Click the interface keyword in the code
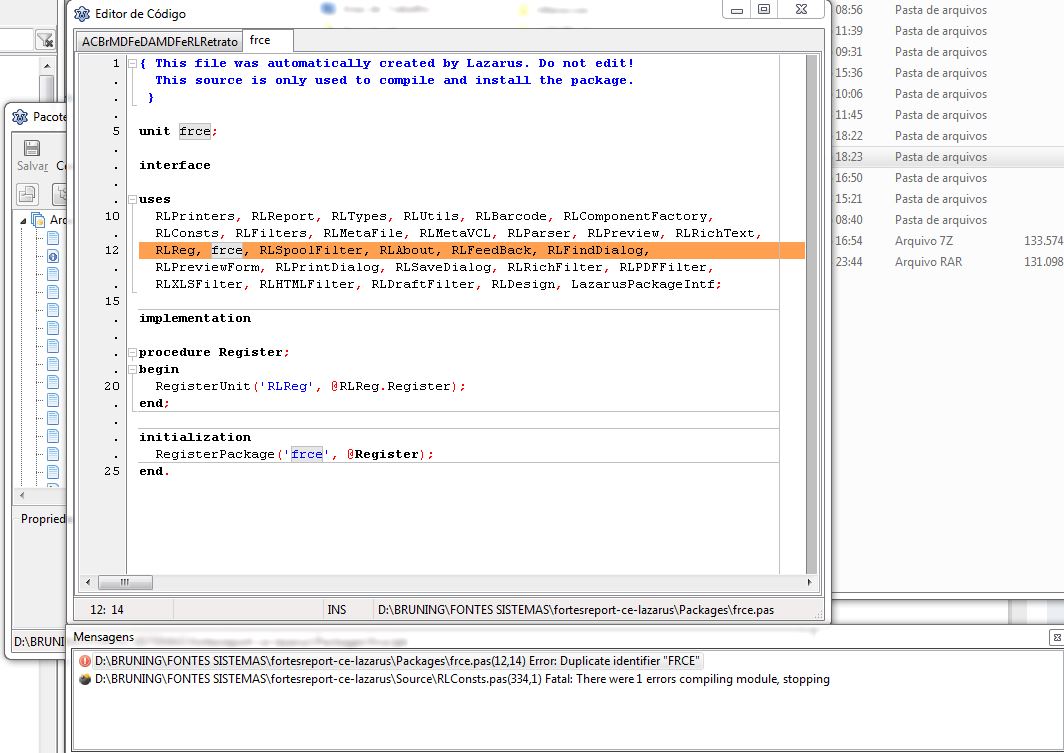 tap(174, 166)
